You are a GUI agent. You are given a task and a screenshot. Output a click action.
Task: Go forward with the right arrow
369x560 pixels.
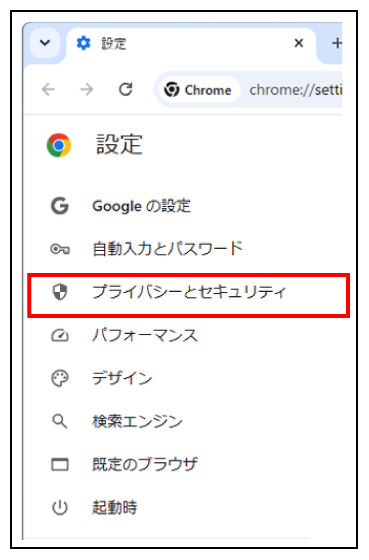coord(87,89)
